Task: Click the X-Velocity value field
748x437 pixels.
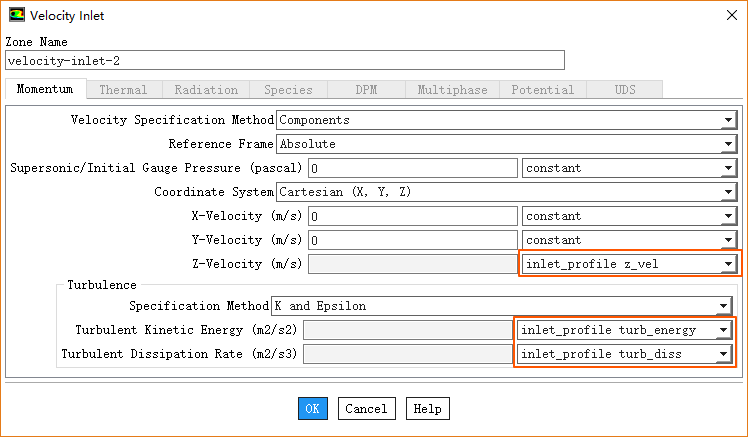Action: coord(412,216)
